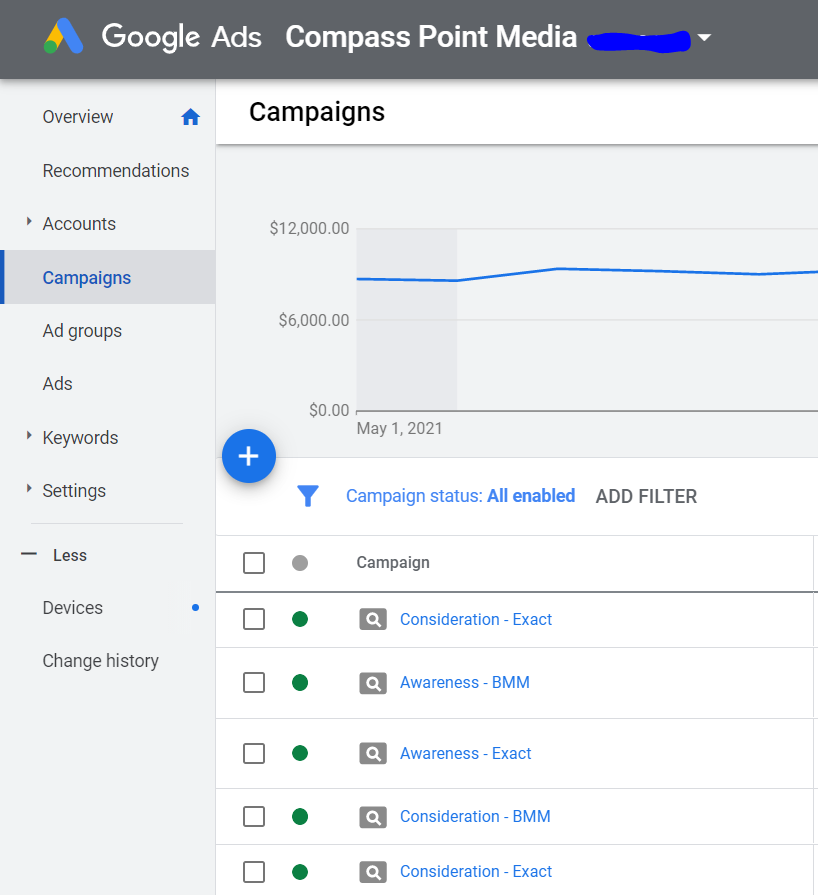Check the checkbox for Awareness - BMM
The image size is (818, 895).
tap(253, 683)
